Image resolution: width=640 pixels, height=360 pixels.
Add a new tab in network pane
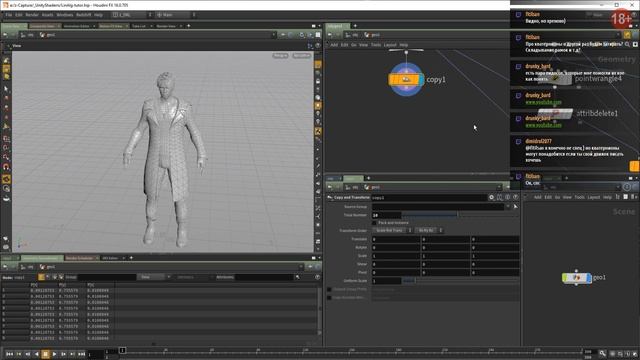tap(355, 26)
